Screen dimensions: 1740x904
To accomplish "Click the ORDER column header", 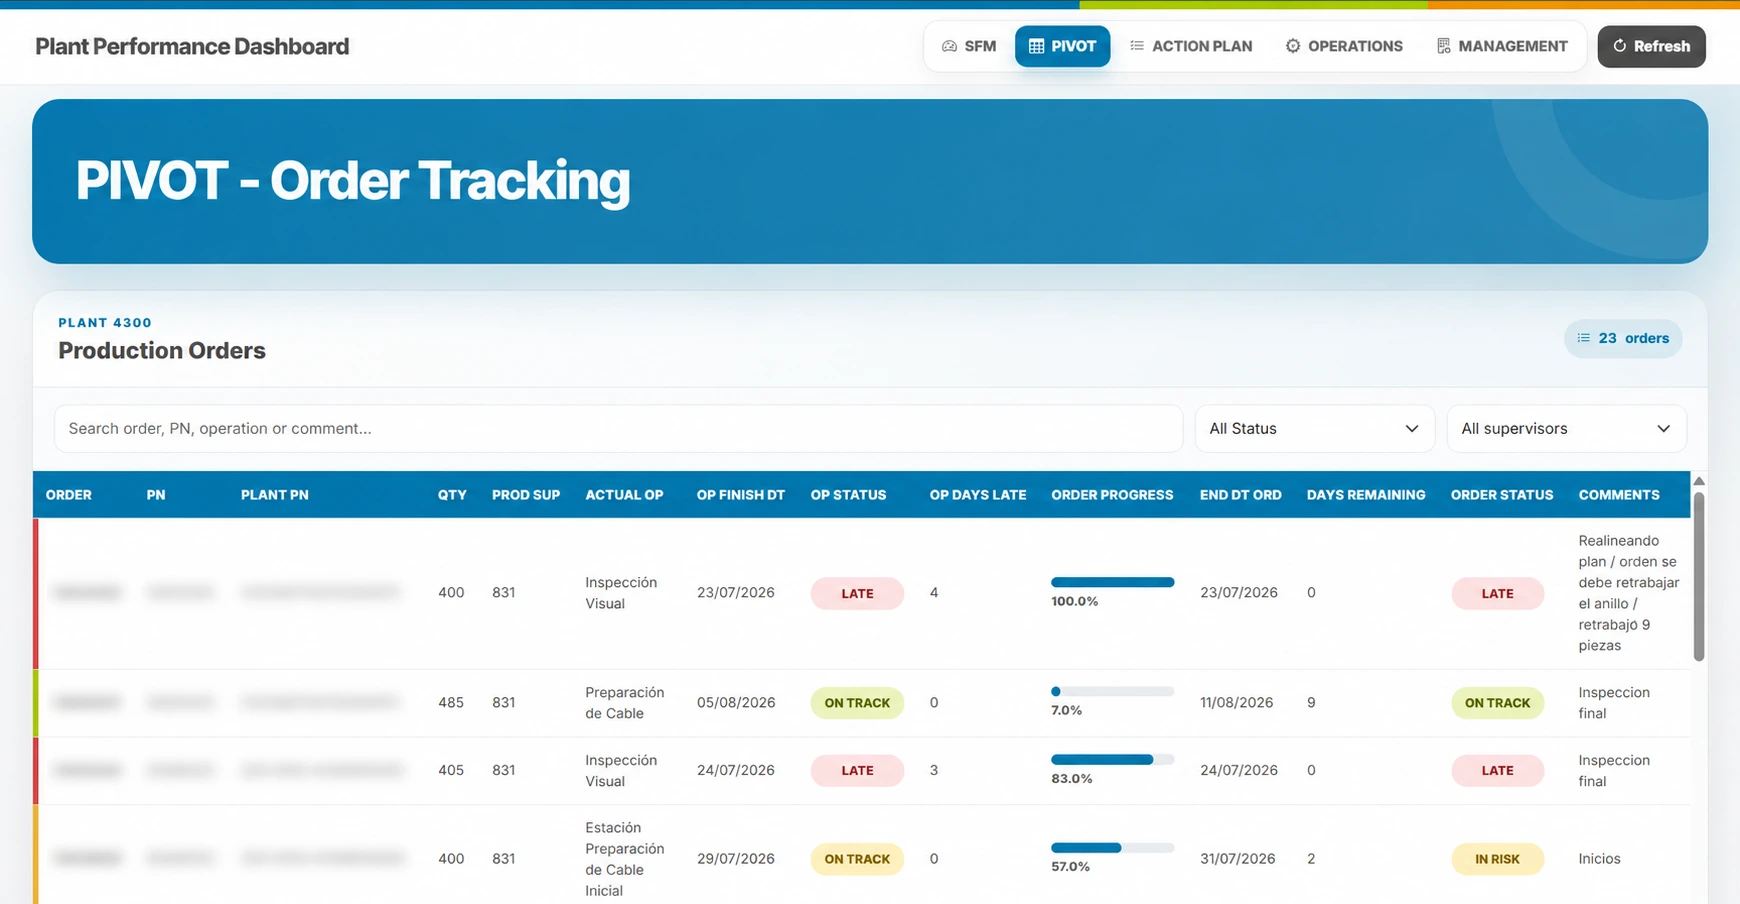I will click(x=69, y=495).
